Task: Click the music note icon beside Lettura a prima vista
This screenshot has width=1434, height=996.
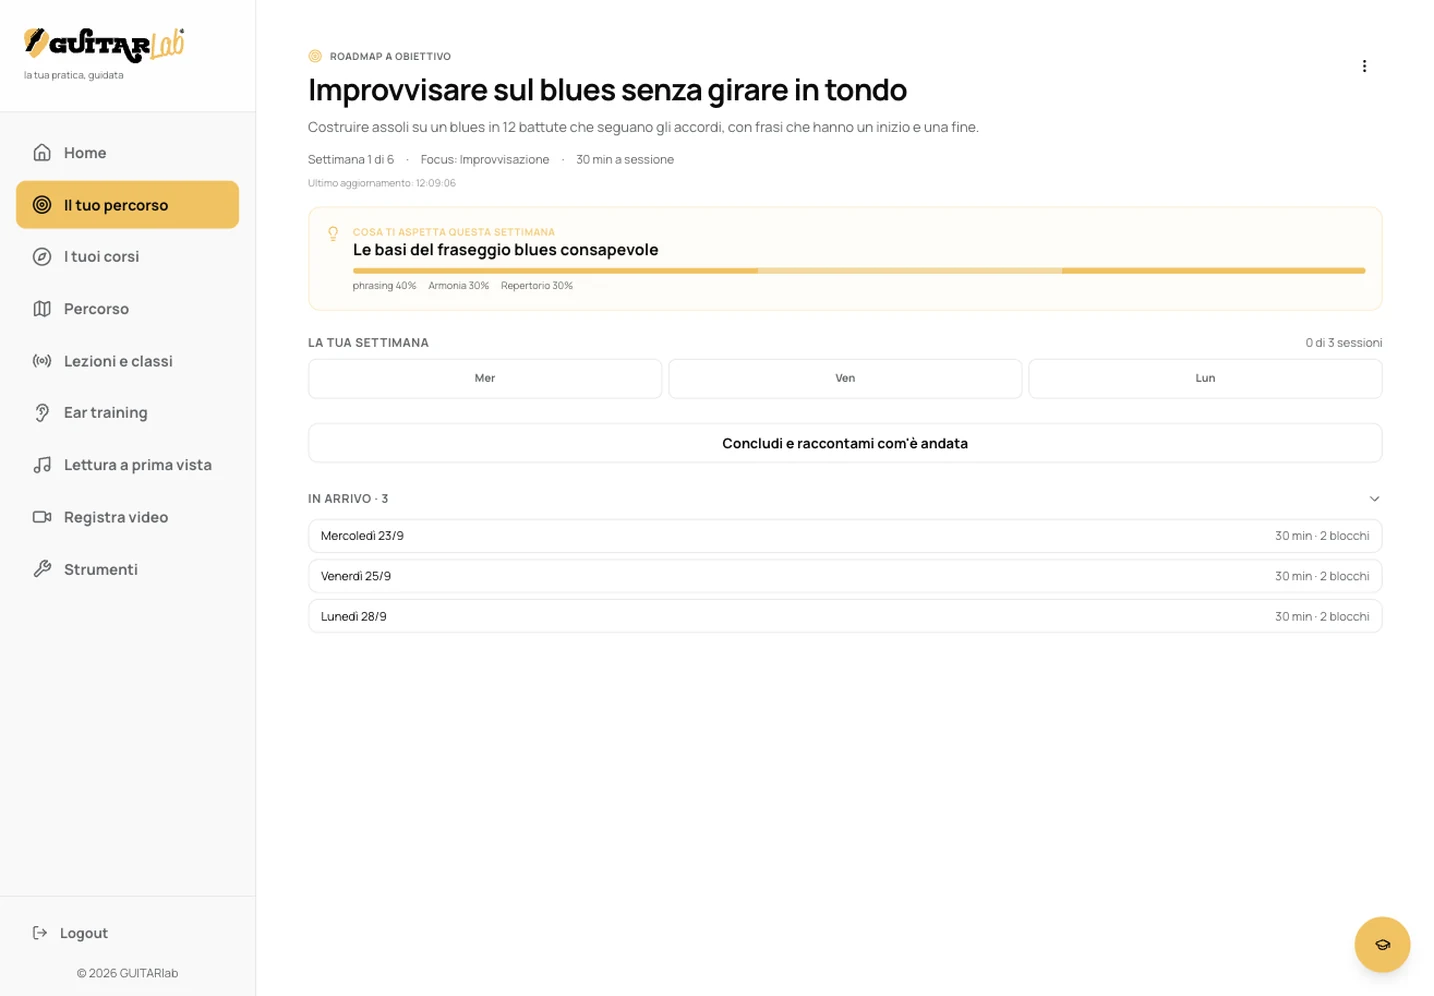Action: [42, 465]
